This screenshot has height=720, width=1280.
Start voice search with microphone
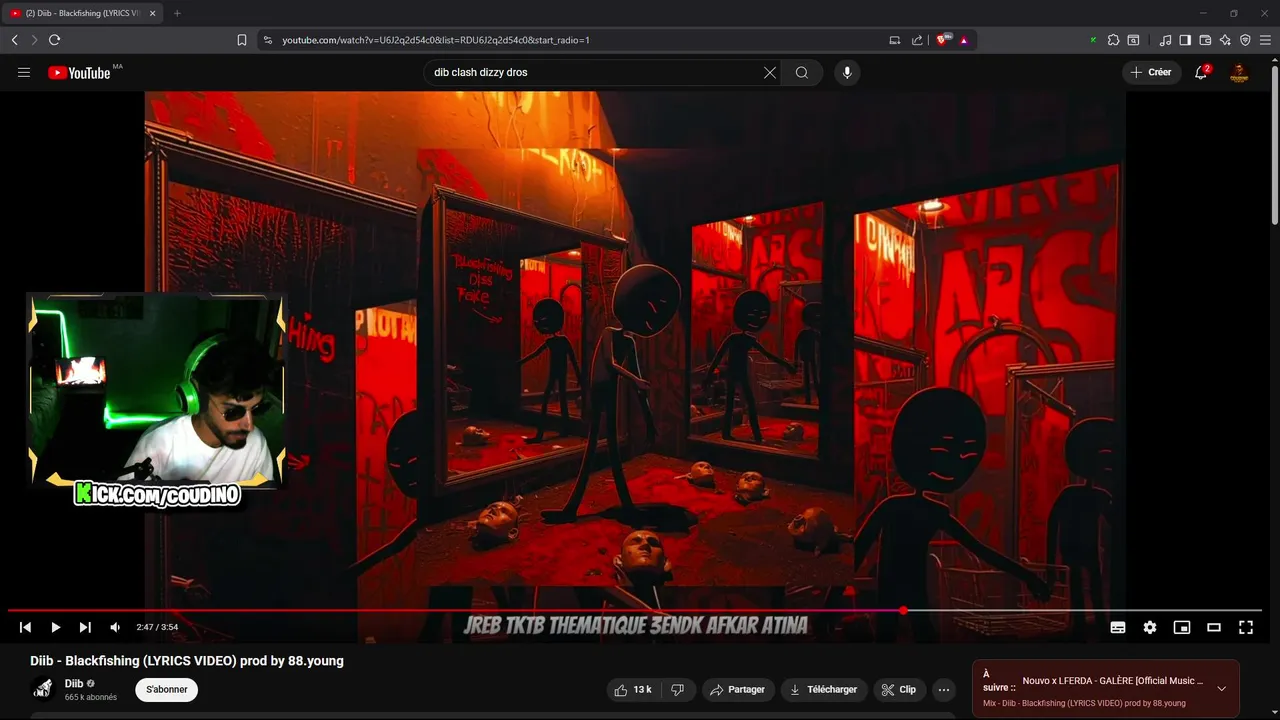tap(847, 72)
